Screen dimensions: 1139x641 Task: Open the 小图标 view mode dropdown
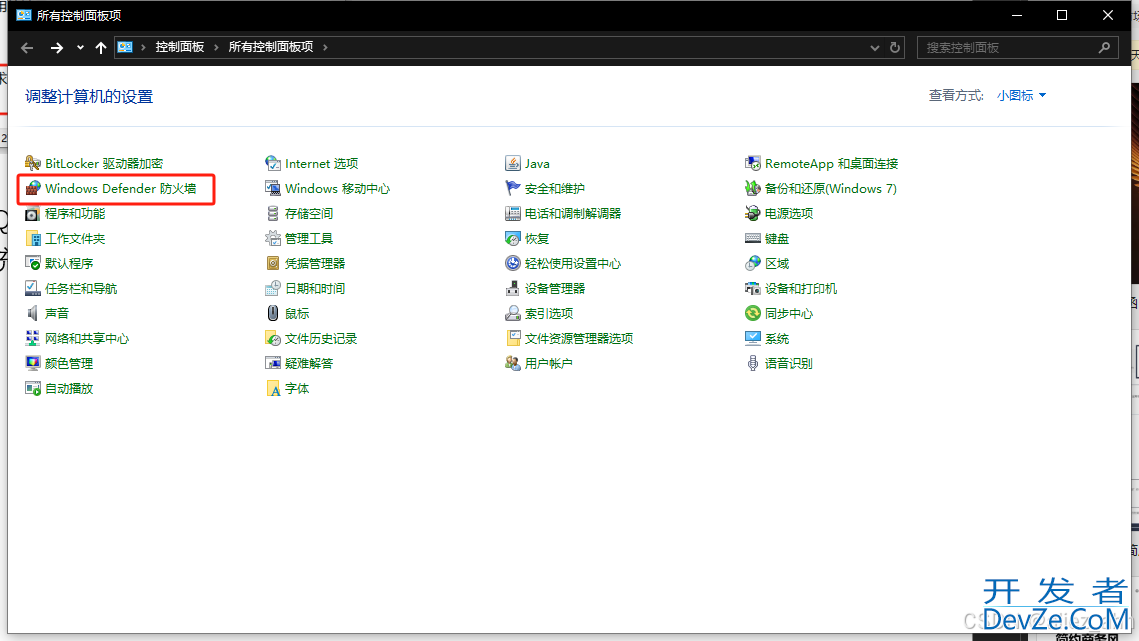point(1021,95)
